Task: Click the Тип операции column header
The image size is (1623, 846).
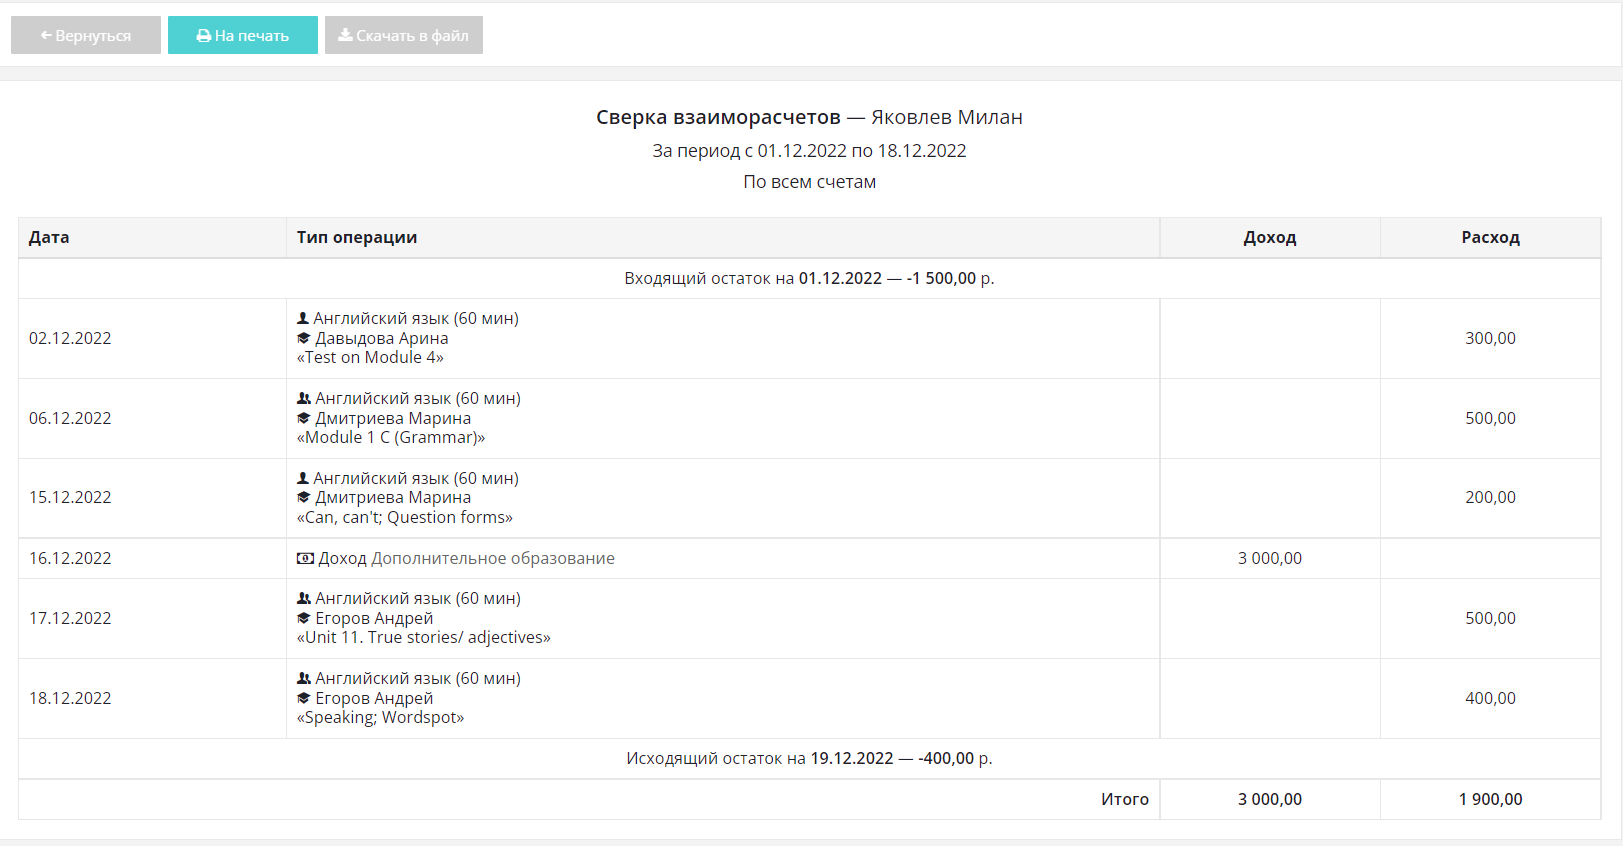Action: click(357, 237)
